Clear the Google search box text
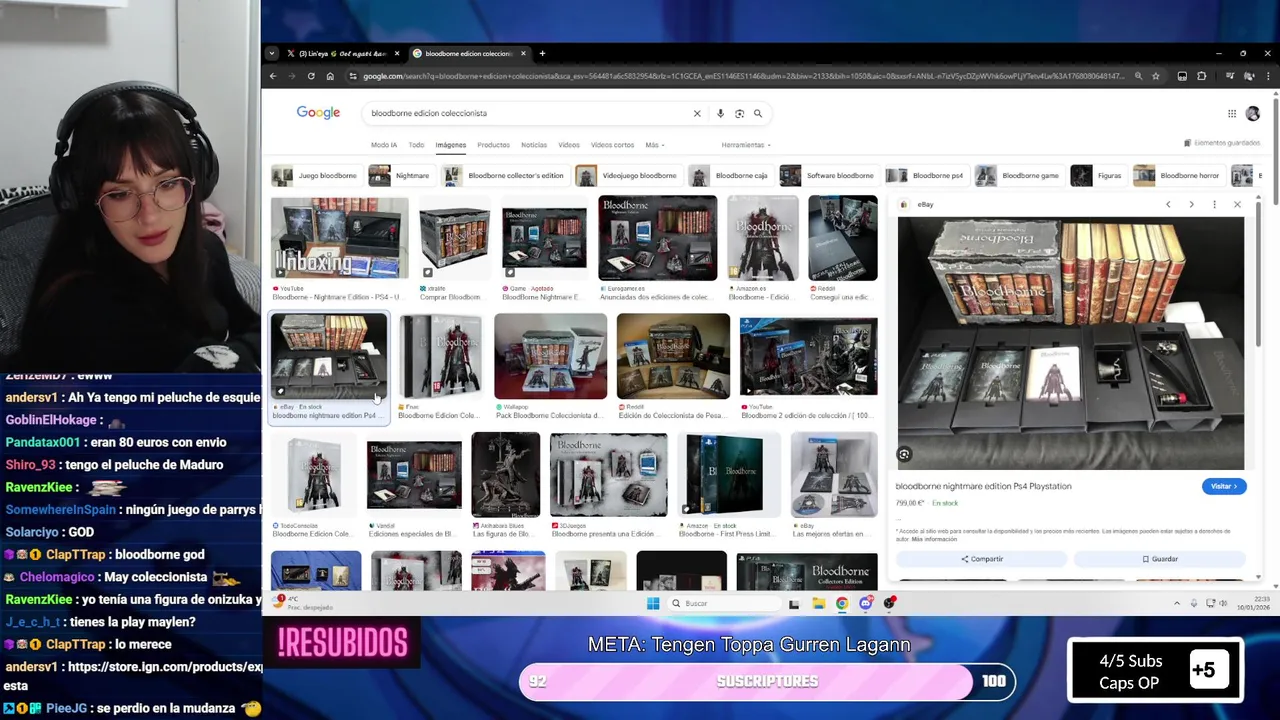 click(x=697, y=114)
